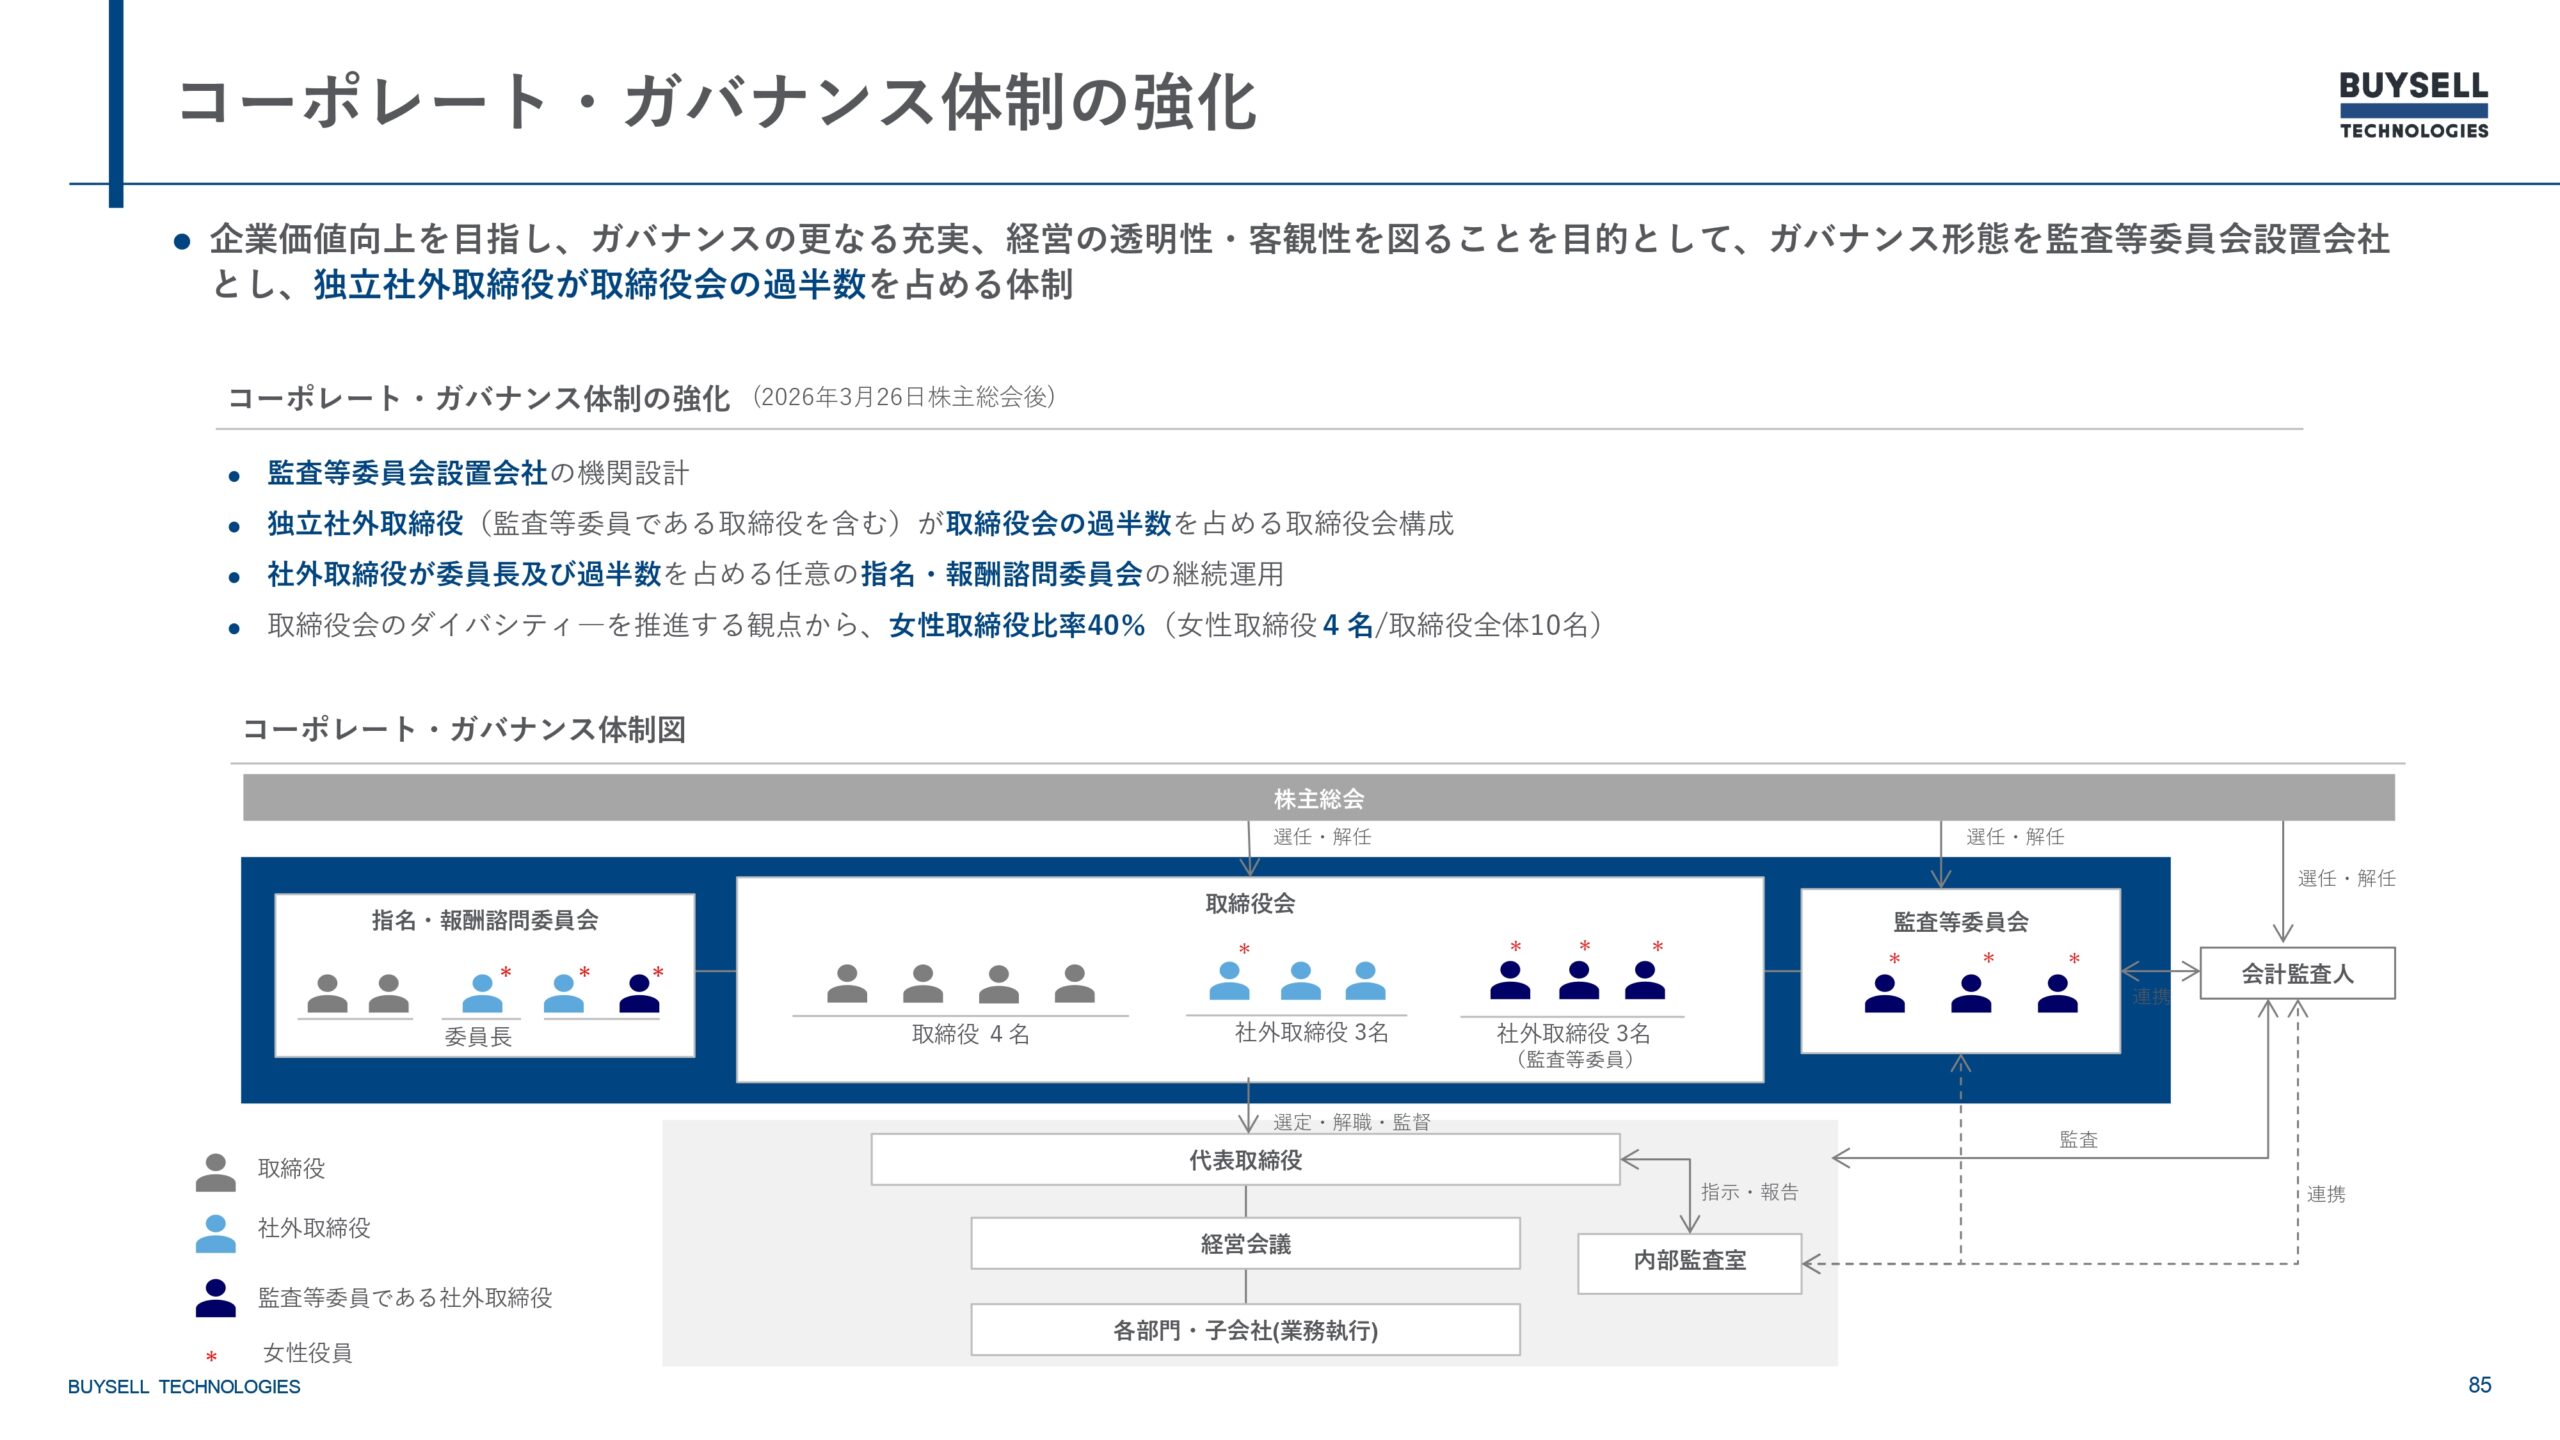The width and height of the screenshot is (2560, 1440).
Task: Click the 委員長 light blue person icon
Action: 482,993
